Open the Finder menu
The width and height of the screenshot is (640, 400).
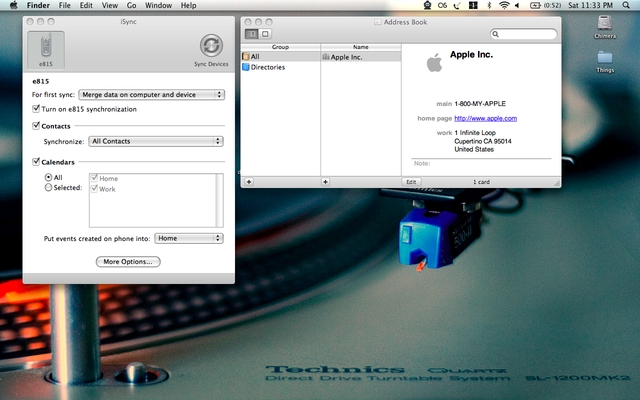[38, 5]
